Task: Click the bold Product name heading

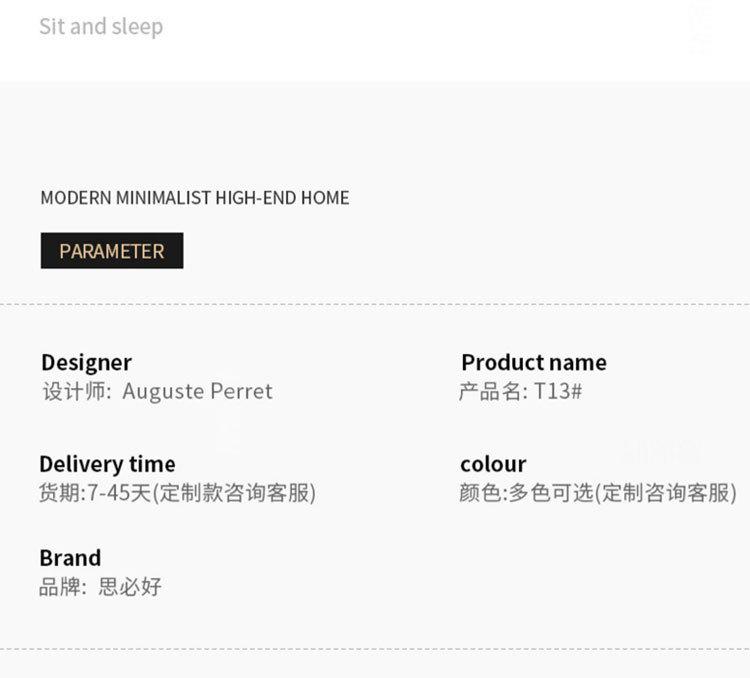Action: coord(534,362)
